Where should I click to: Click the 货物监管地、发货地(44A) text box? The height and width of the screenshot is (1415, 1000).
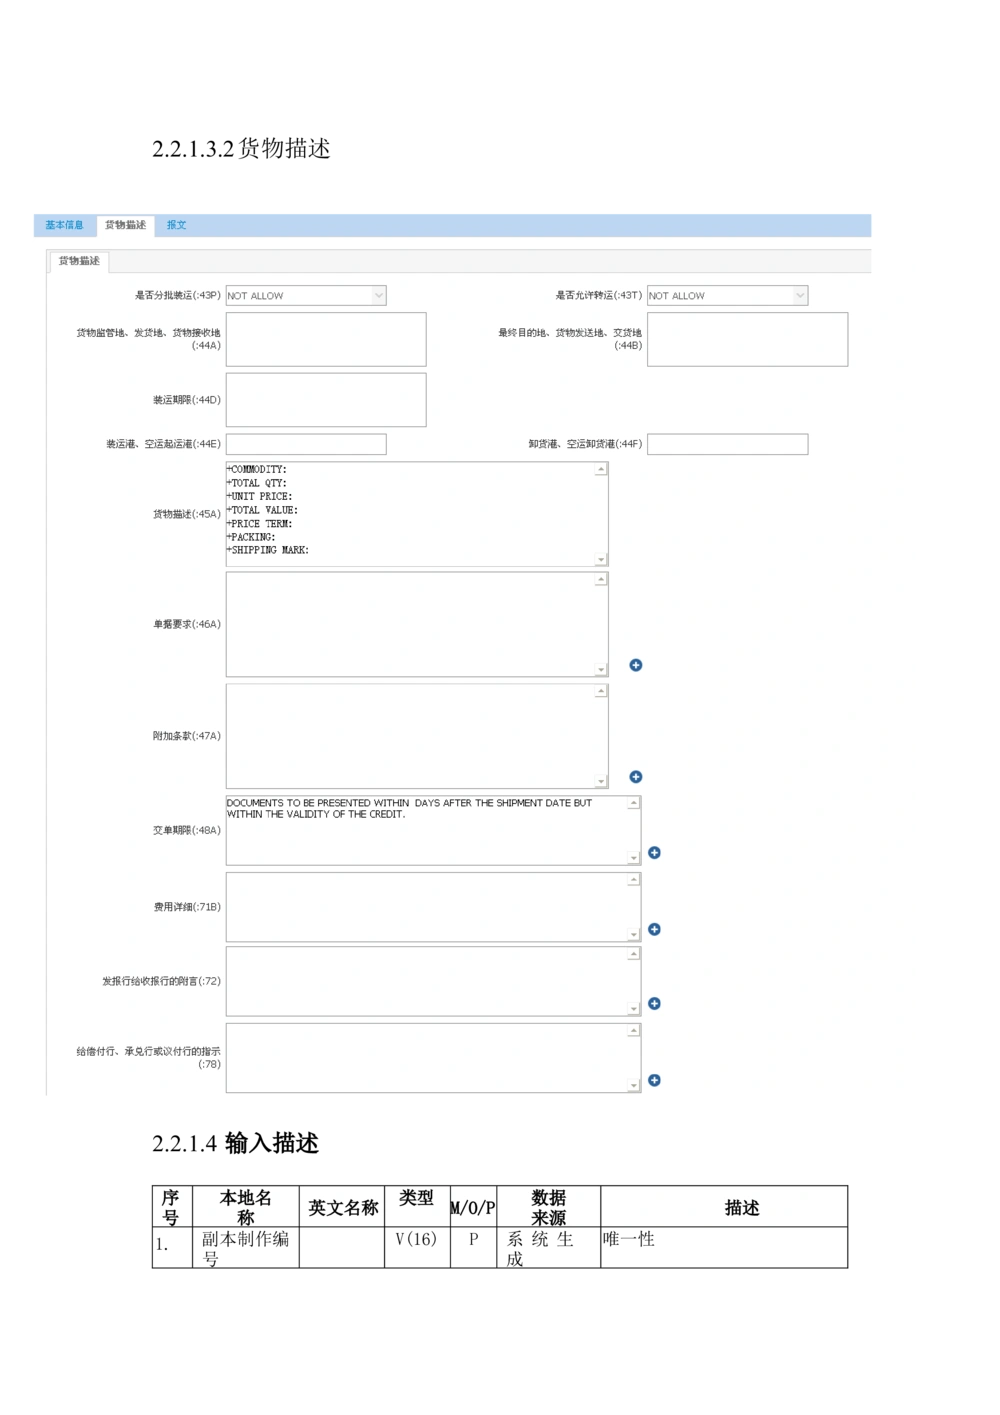coord(325,339)
